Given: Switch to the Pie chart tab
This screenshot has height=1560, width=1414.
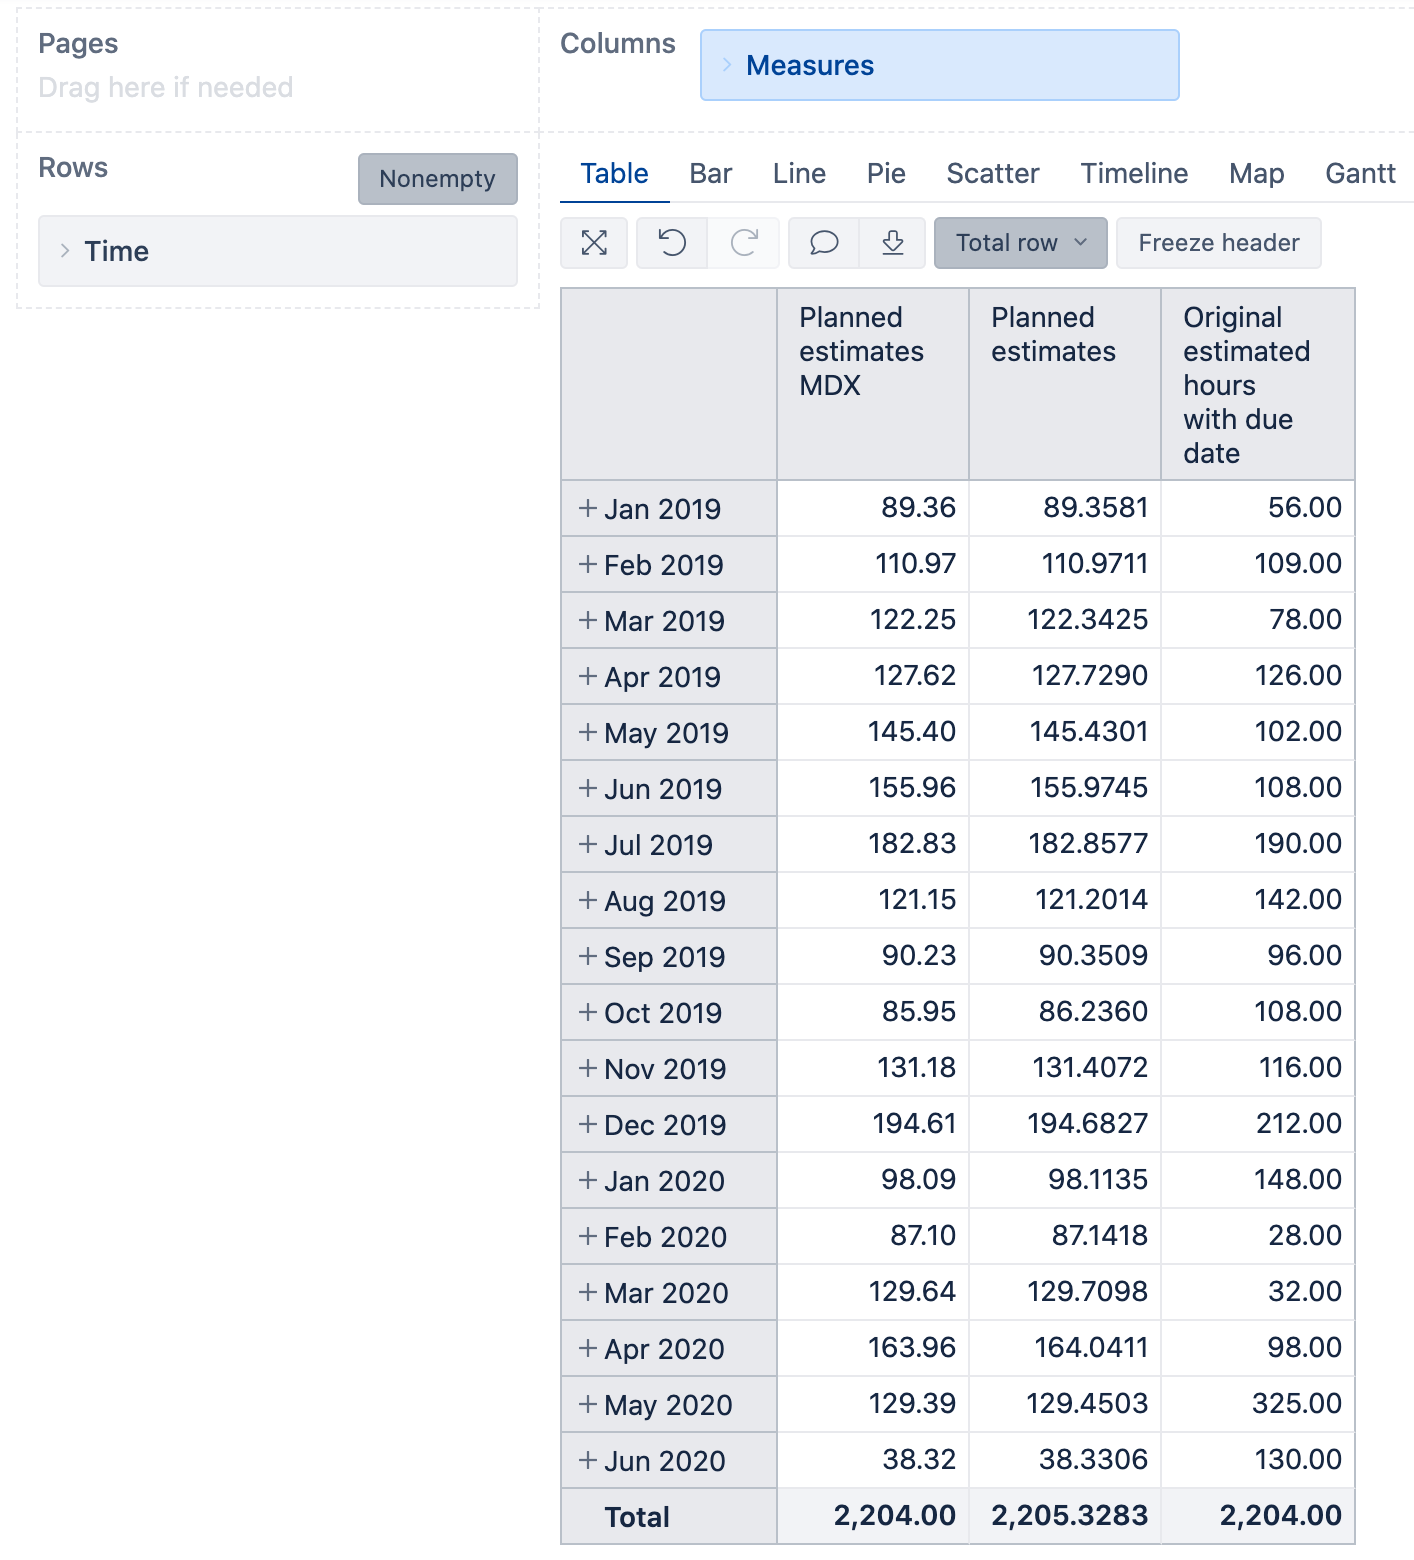Looking at the screenshot, I should tap(886, 174).
